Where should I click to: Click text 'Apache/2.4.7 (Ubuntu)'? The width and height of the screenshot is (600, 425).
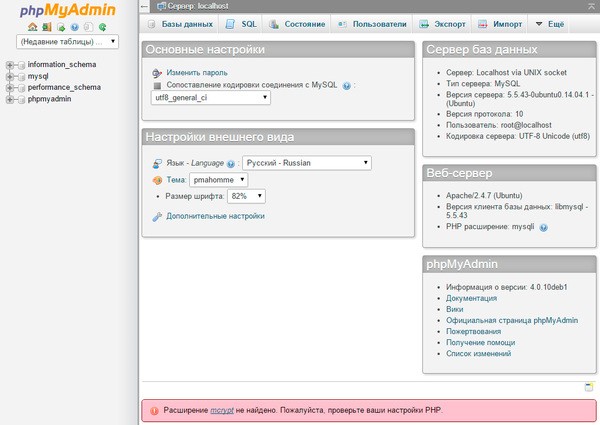(x=484, y=195)
